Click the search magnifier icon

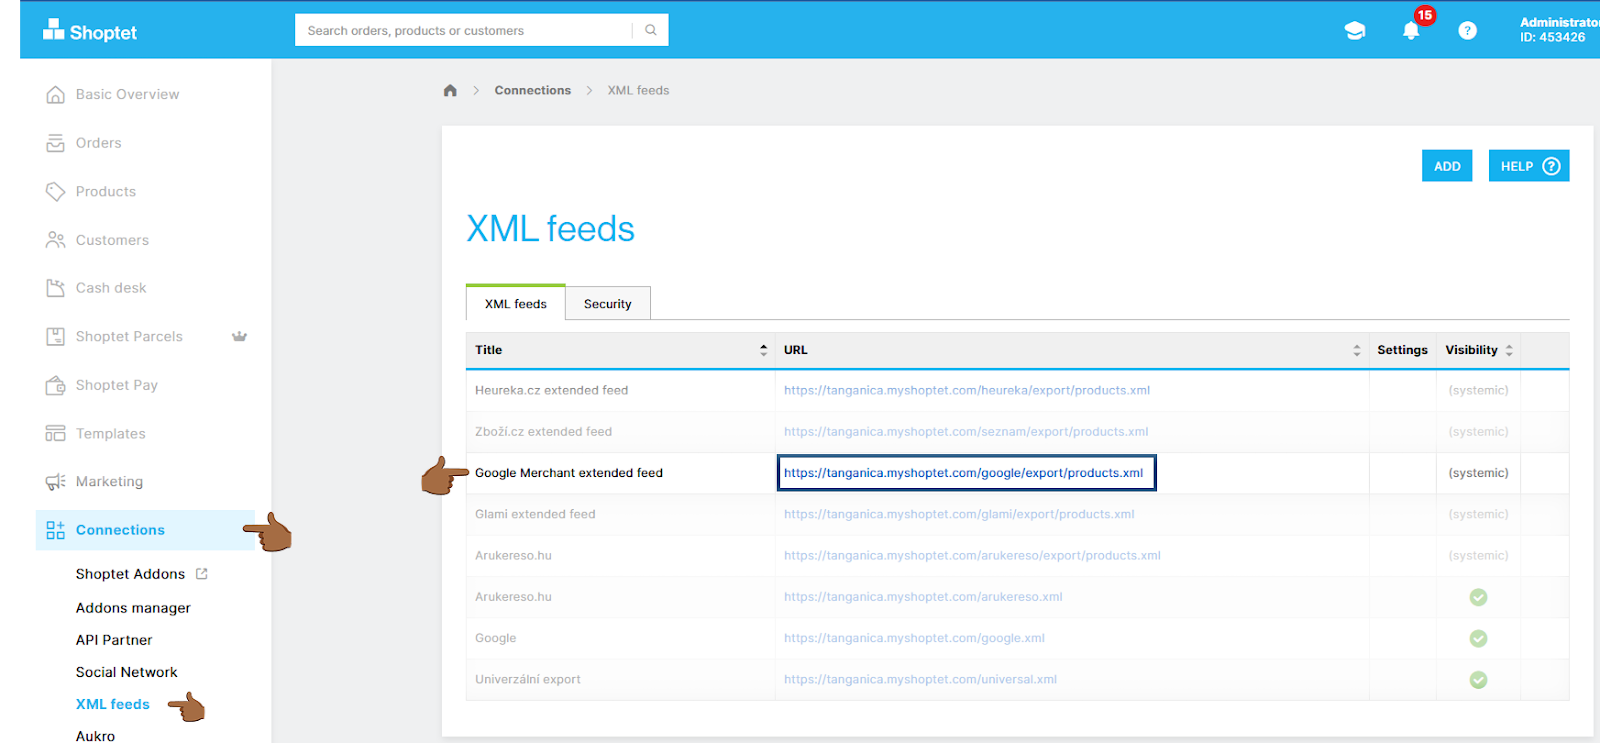tap(651, 30)
